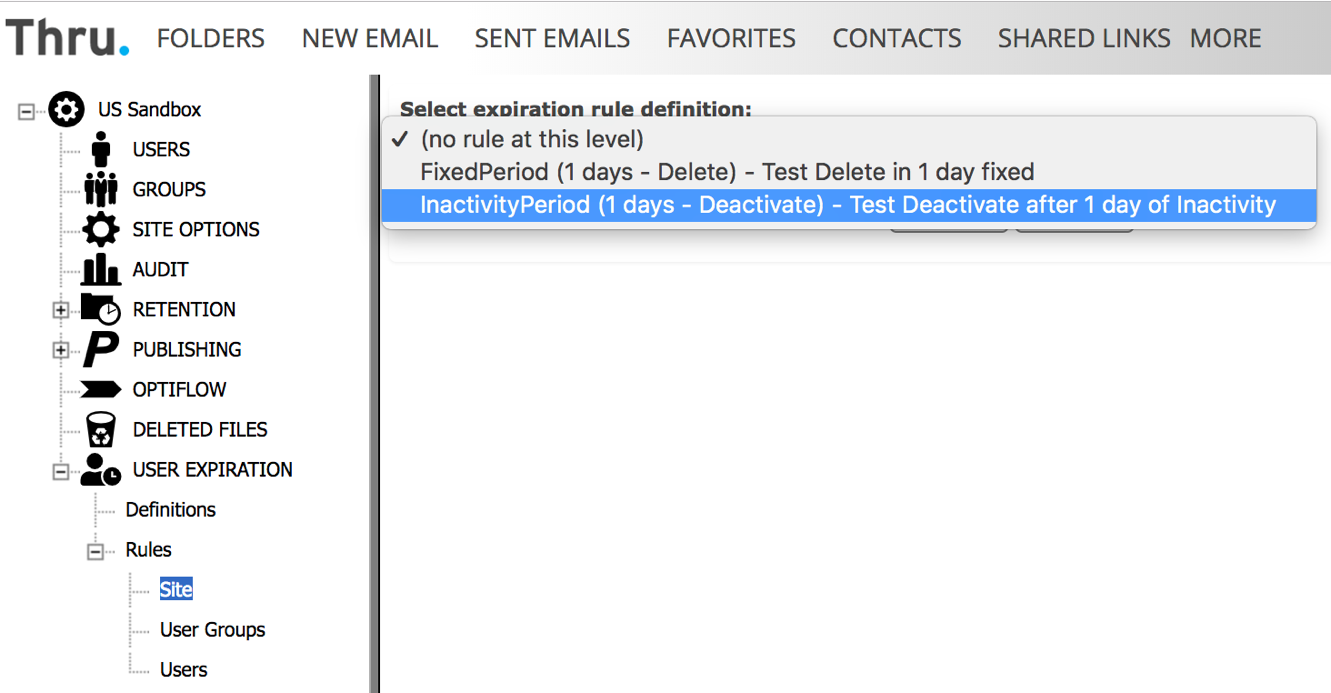The height and width of the screenshot is (693, 1331).
Task: Click the User Expiration person-clock icon
Action: click(x=101, y=469)
